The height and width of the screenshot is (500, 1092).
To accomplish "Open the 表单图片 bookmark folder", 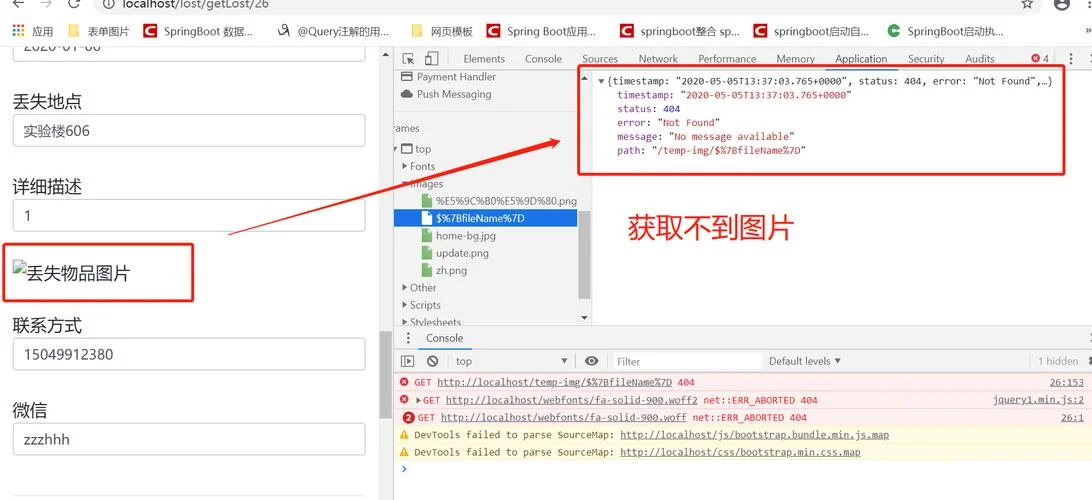I will point(99,31).
